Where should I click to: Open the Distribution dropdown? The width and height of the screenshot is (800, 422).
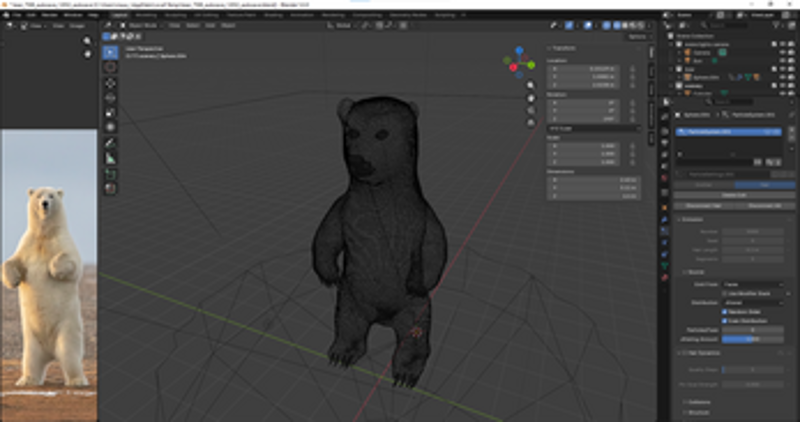point(753,303)
